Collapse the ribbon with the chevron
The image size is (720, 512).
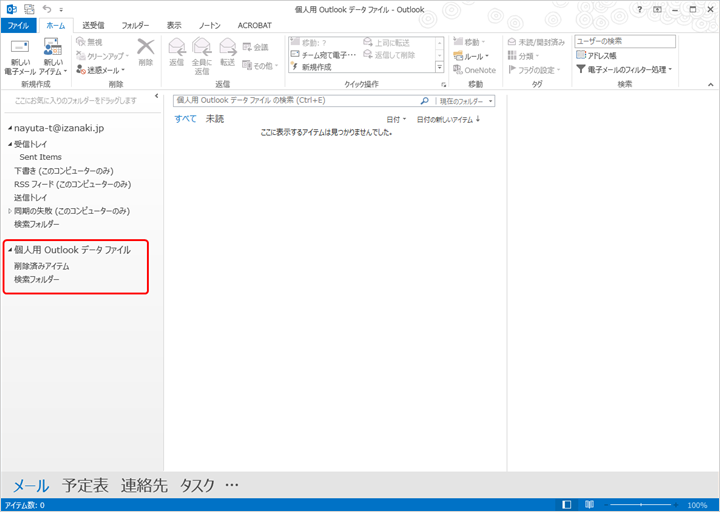tap(710, 84)
